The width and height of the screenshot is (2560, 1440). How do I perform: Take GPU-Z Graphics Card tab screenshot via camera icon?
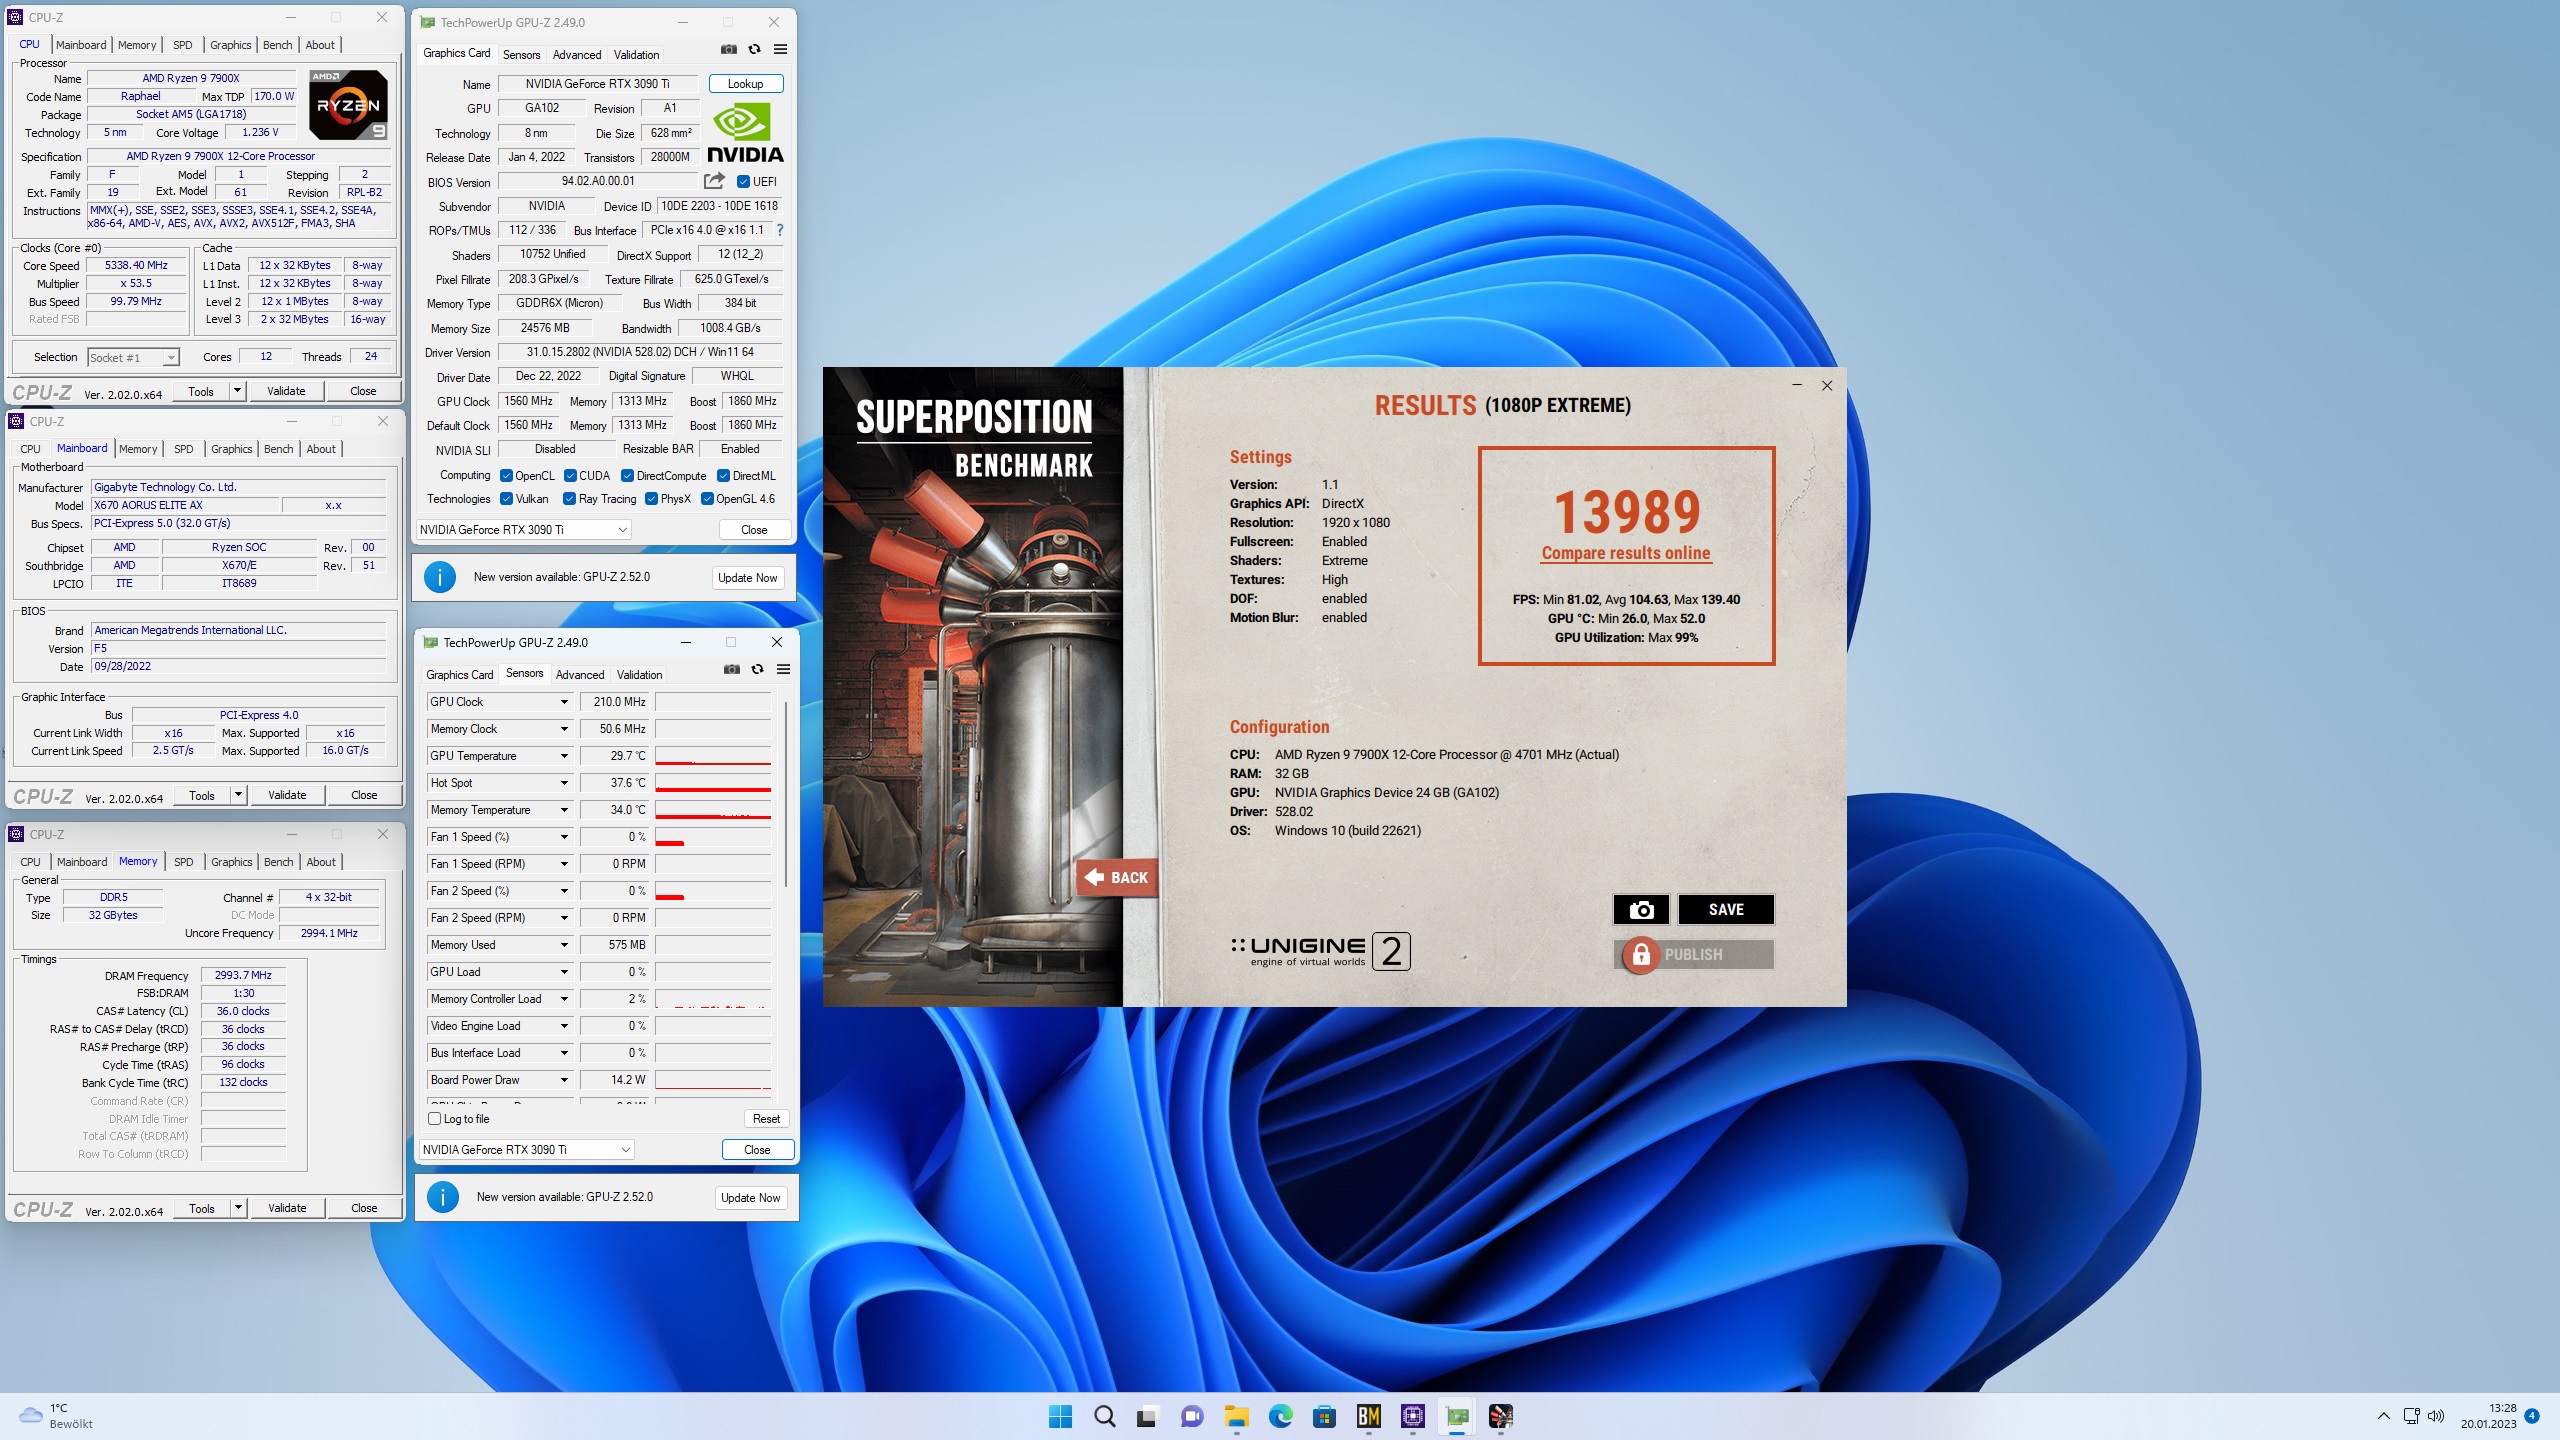[729, 49]
